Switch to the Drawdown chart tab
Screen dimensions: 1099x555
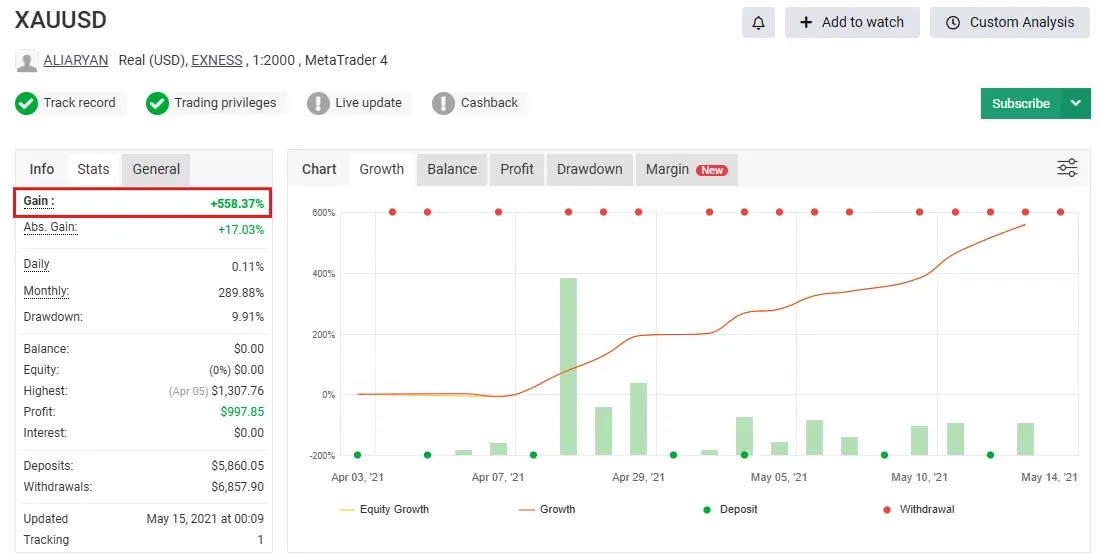(589, 169)
